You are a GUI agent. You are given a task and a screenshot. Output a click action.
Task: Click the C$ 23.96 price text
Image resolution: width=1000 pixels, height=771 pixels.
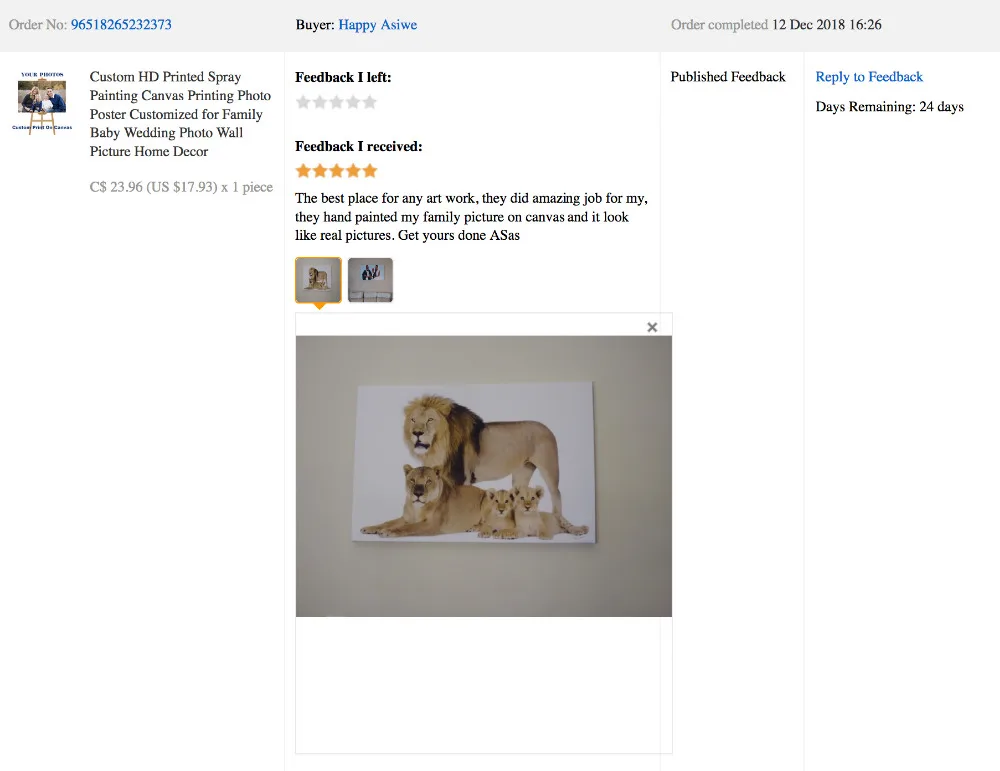pyautogui.click(x=181, y=187)
